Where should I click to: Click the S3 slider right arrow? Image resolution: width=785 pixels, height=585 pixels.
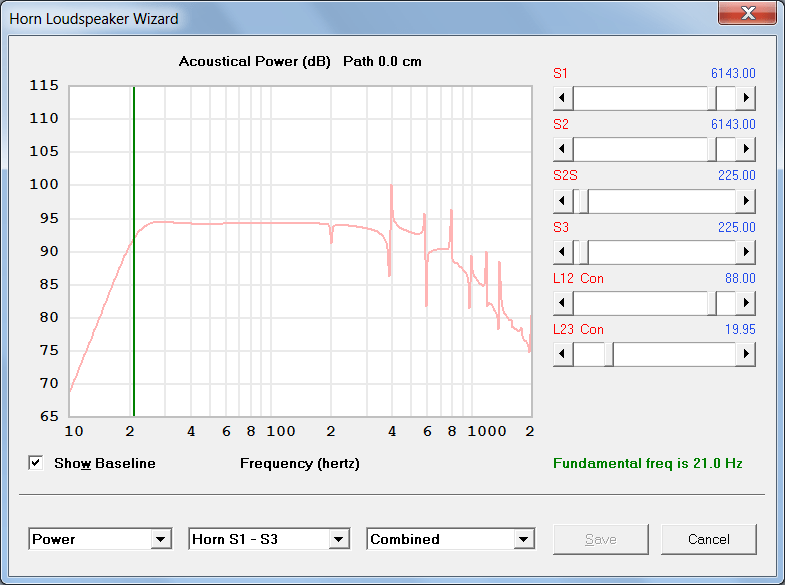746,252
